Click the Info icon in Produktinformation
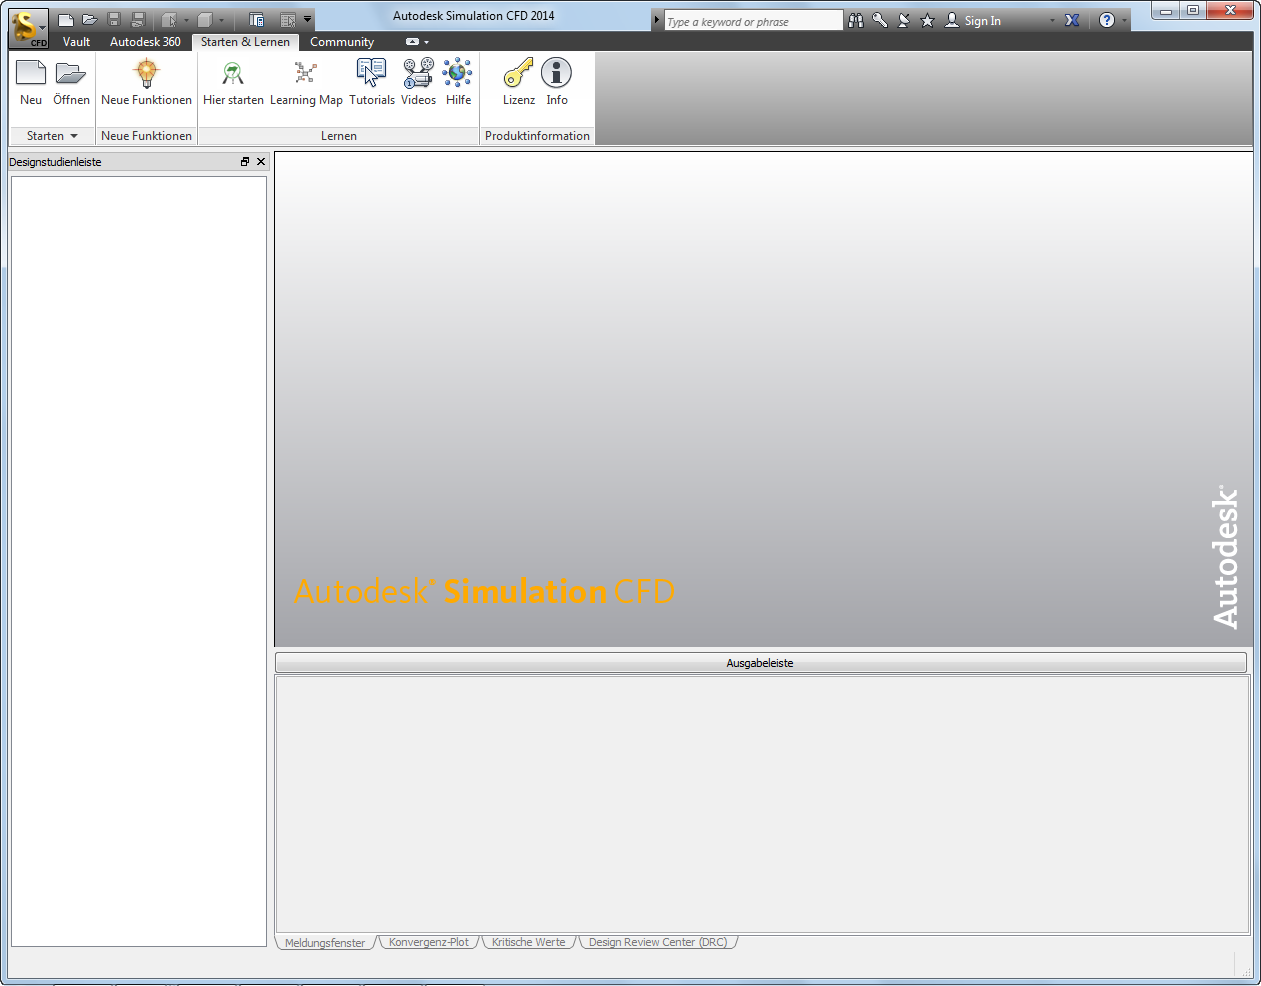The image size is (1261, 986). (x=557, y=74)
